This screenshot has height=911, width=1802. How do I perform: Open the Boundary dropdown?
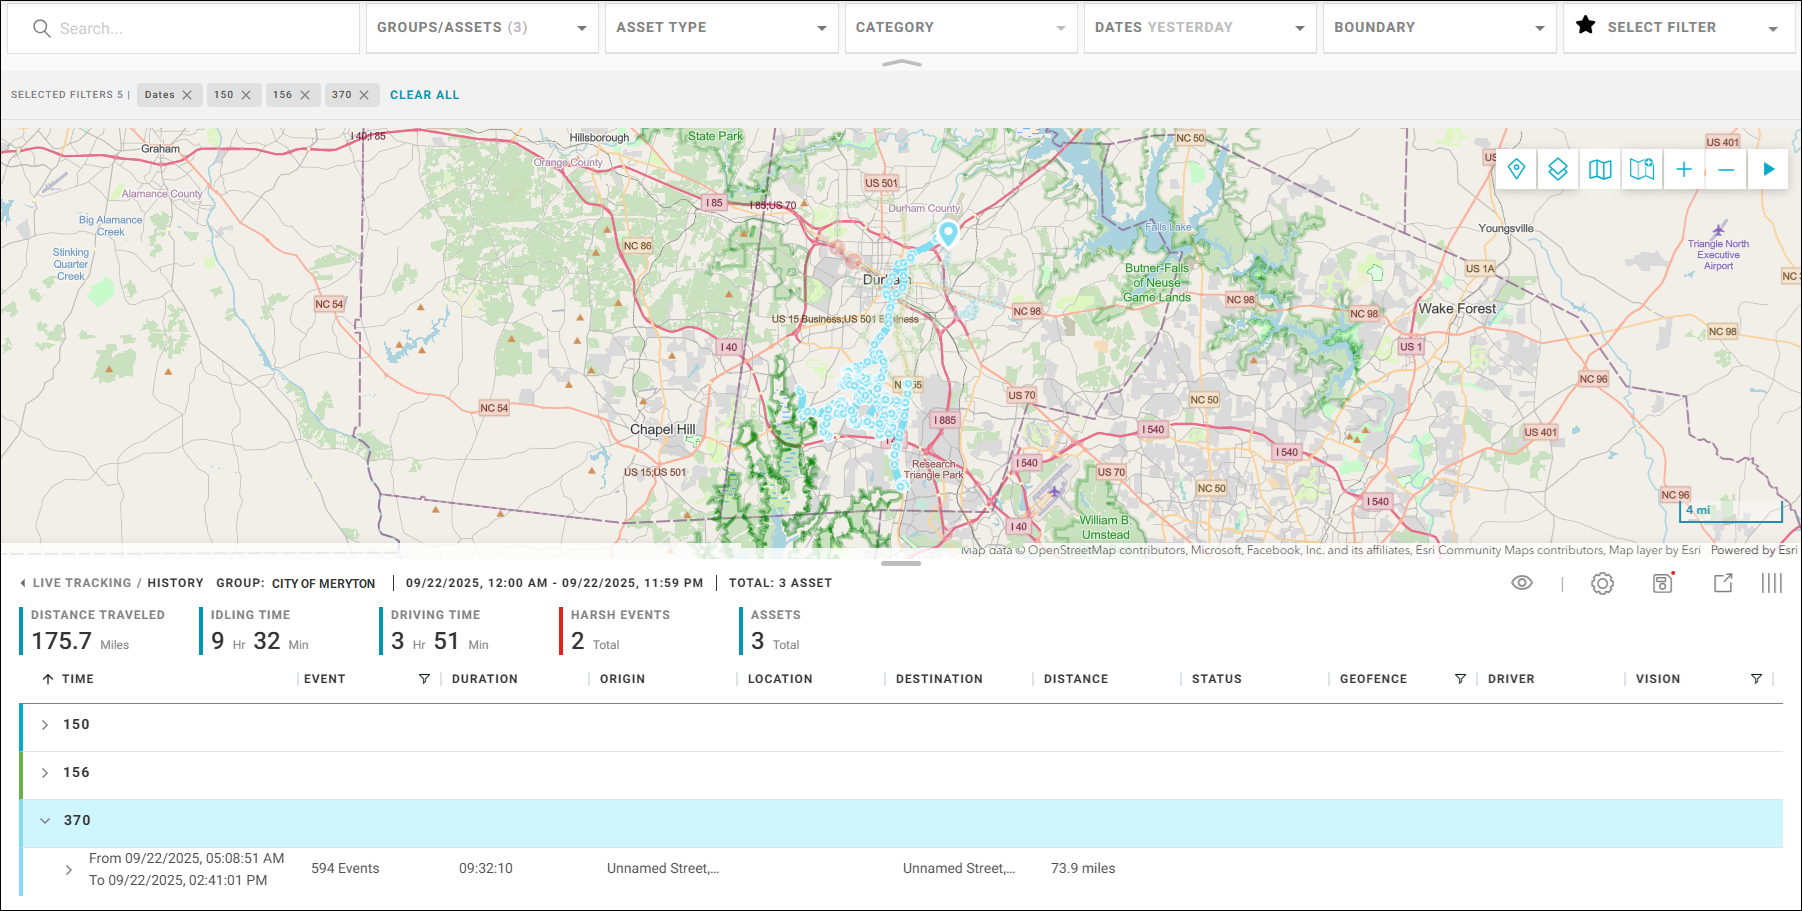(x=1440, y=28)
